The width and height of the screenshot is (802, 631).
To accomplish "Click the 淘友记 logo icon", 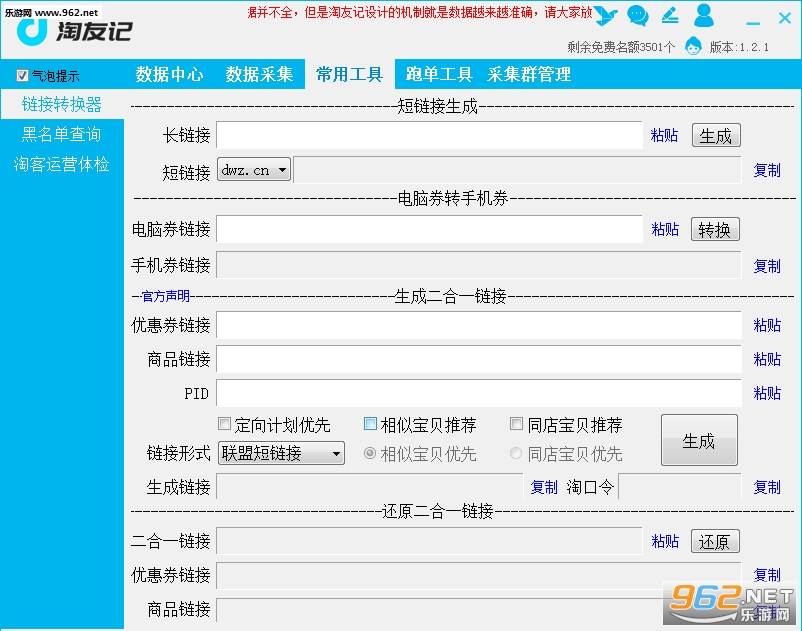I will coord(32,32).
